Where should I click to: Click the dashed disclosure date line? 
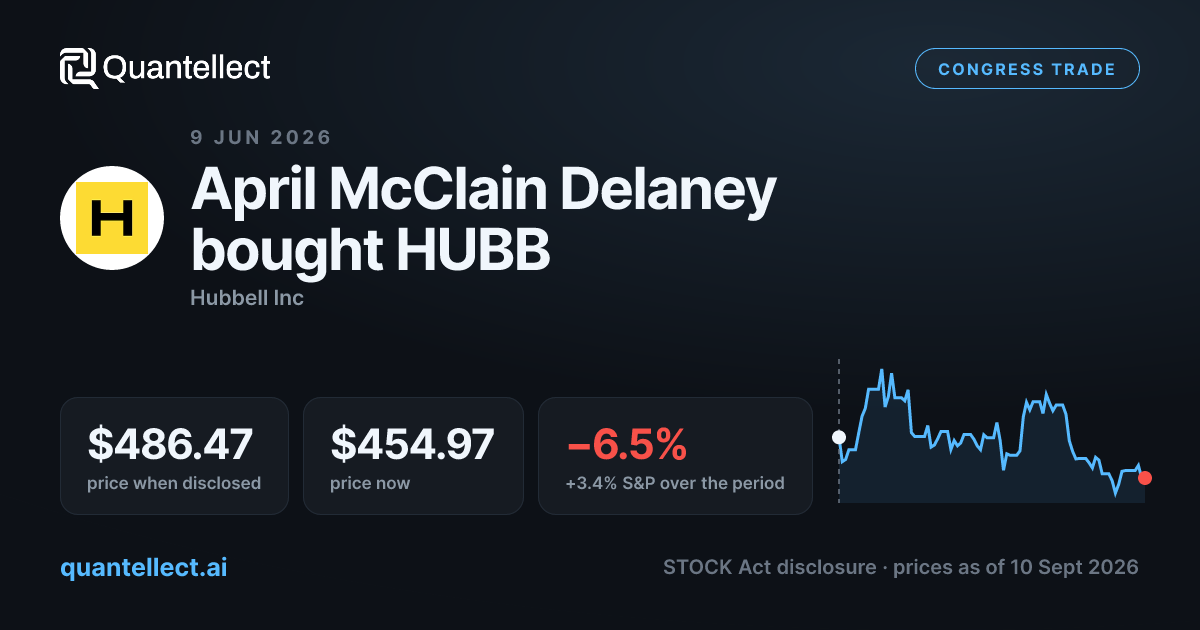pos(839,430)
